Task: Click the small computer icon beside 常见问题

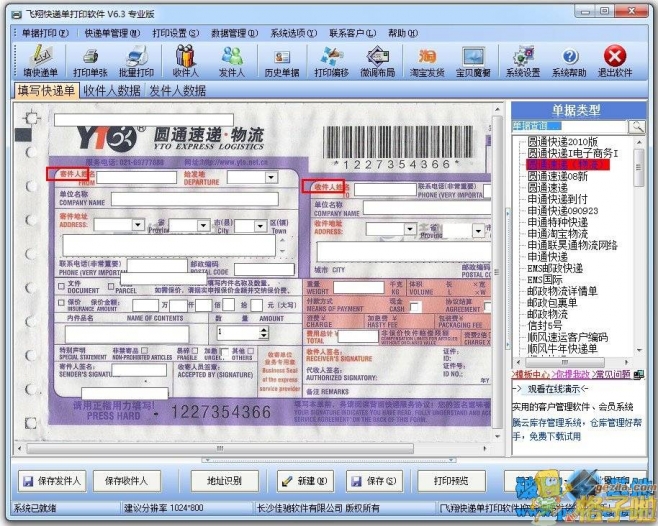Action: [x=639, y=374]
